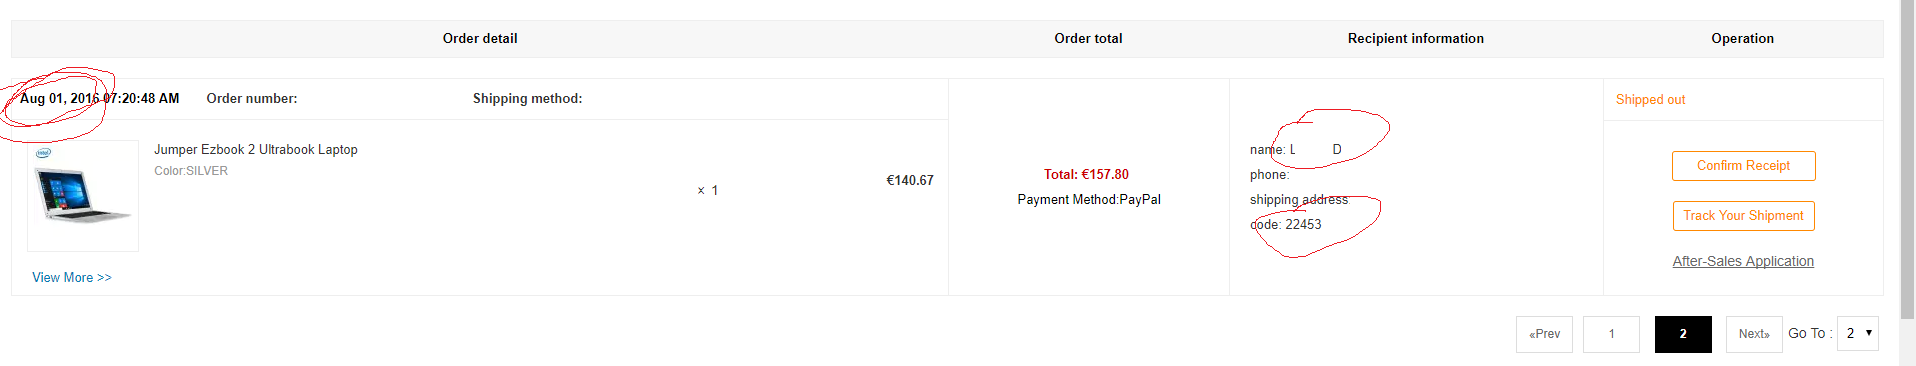The image size is (1916, 366).
Task: Click the Total €157.80 amount
Action: pos(1086,174)
